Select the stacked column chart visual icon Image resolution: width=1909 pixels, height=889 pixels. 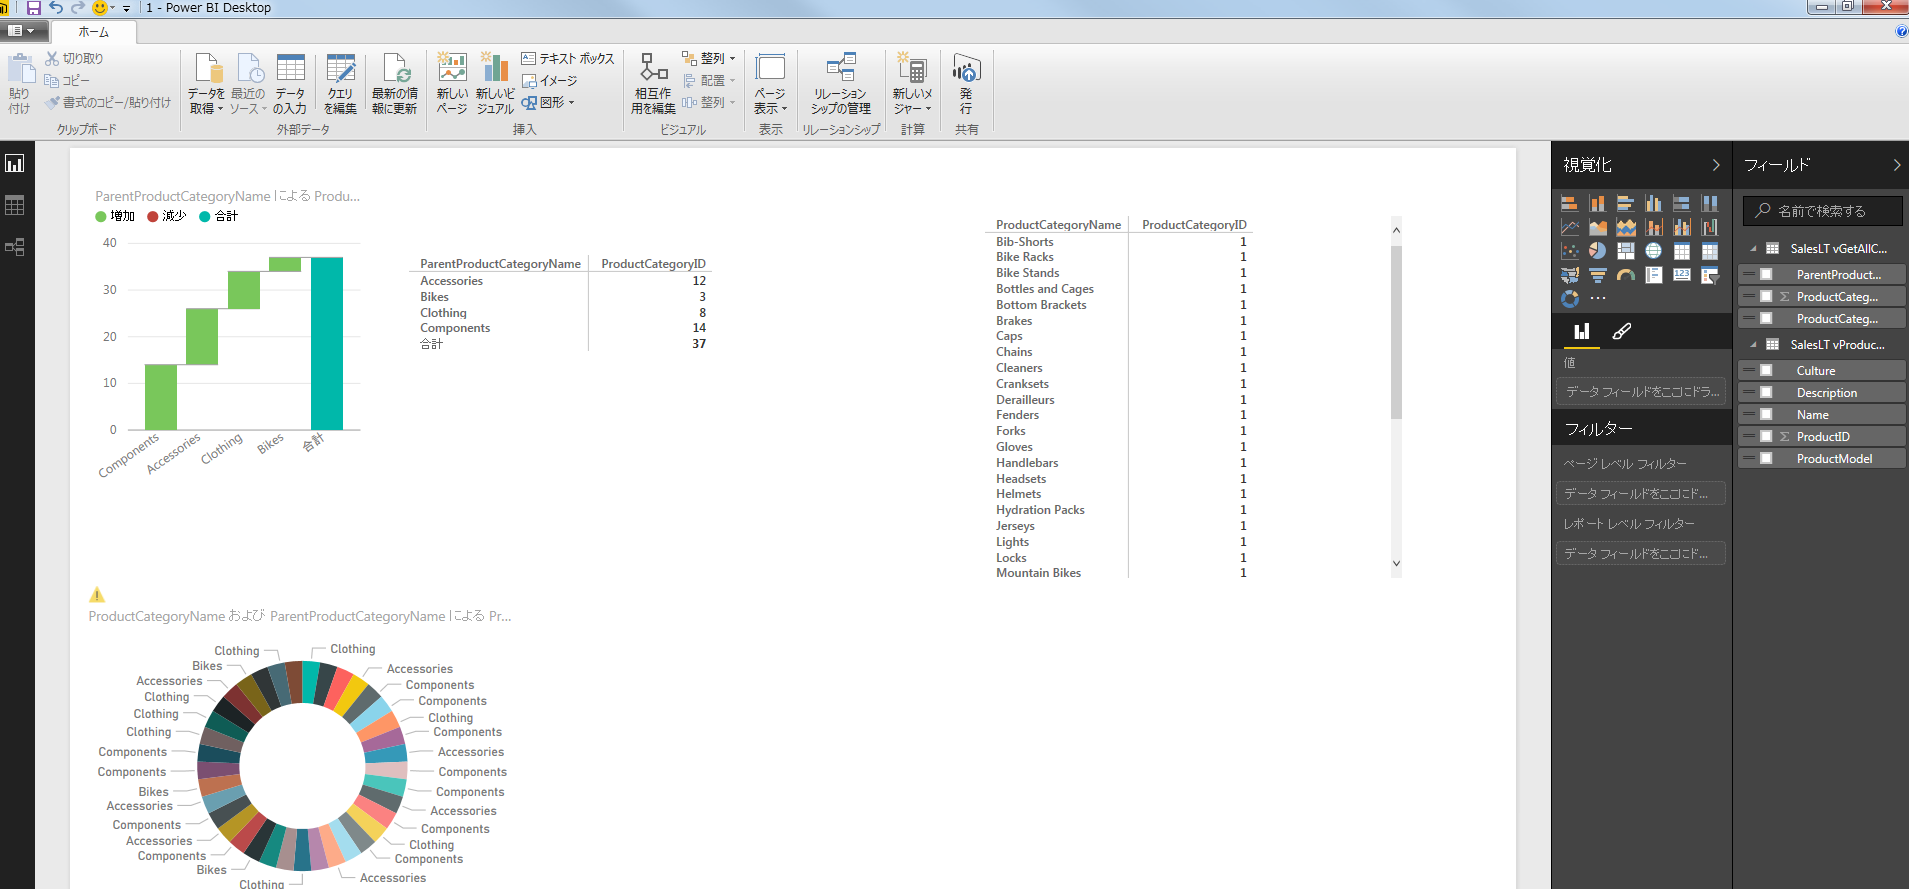tap(1597, 203)
